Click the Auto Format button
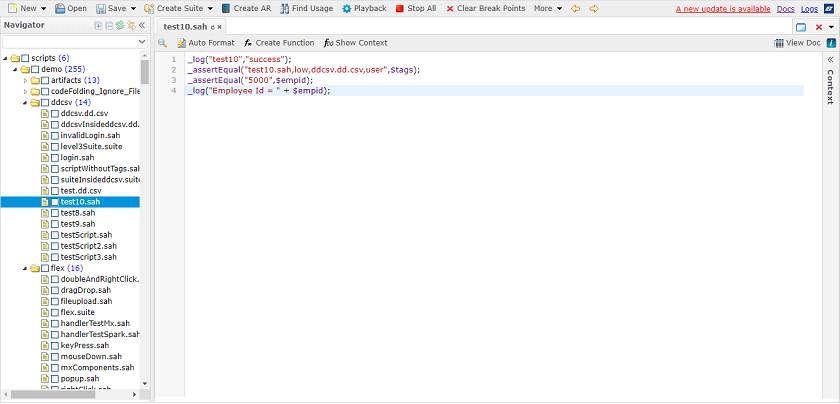 [x=205, y=43]
